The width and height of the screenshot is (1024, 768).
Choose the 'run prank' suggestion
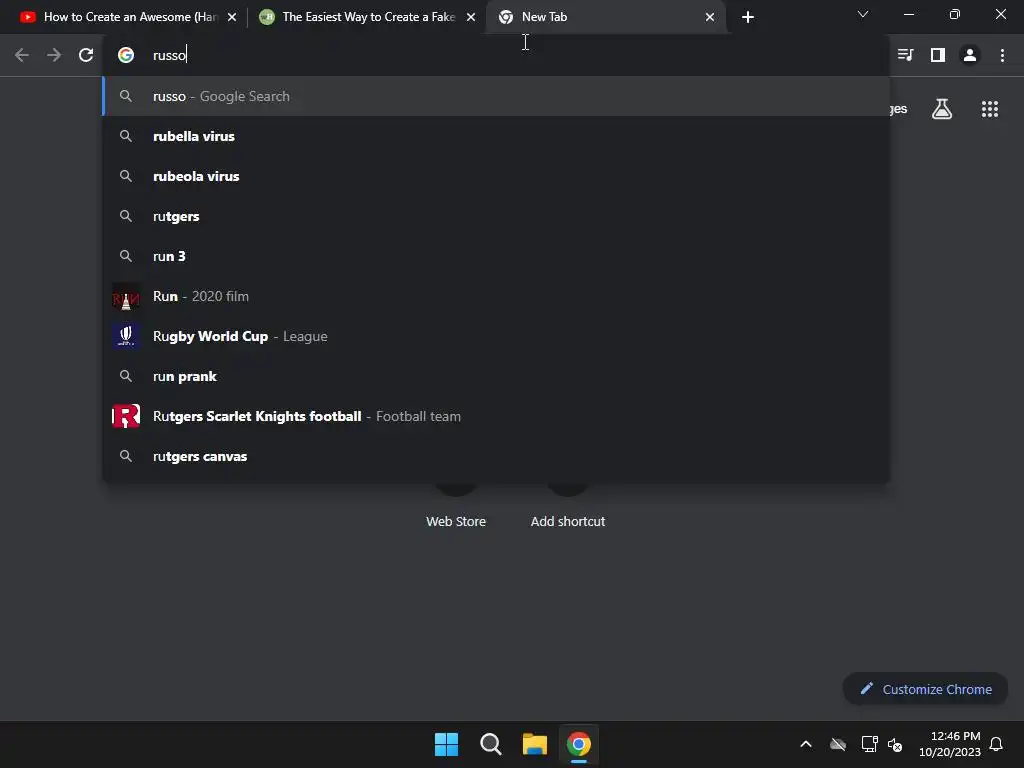point(496,376)
